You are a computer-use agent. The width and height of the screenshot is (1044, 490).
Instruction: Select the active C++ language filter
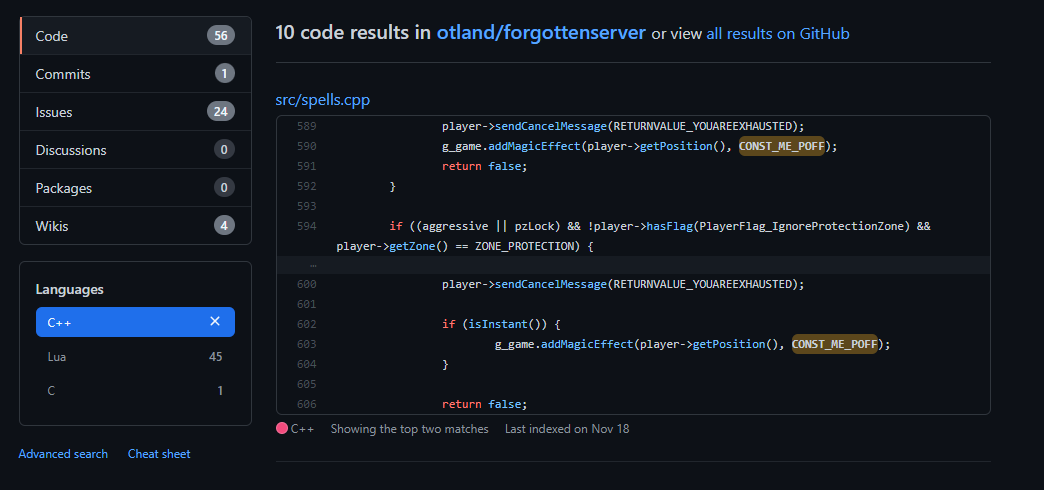(135, 322)
